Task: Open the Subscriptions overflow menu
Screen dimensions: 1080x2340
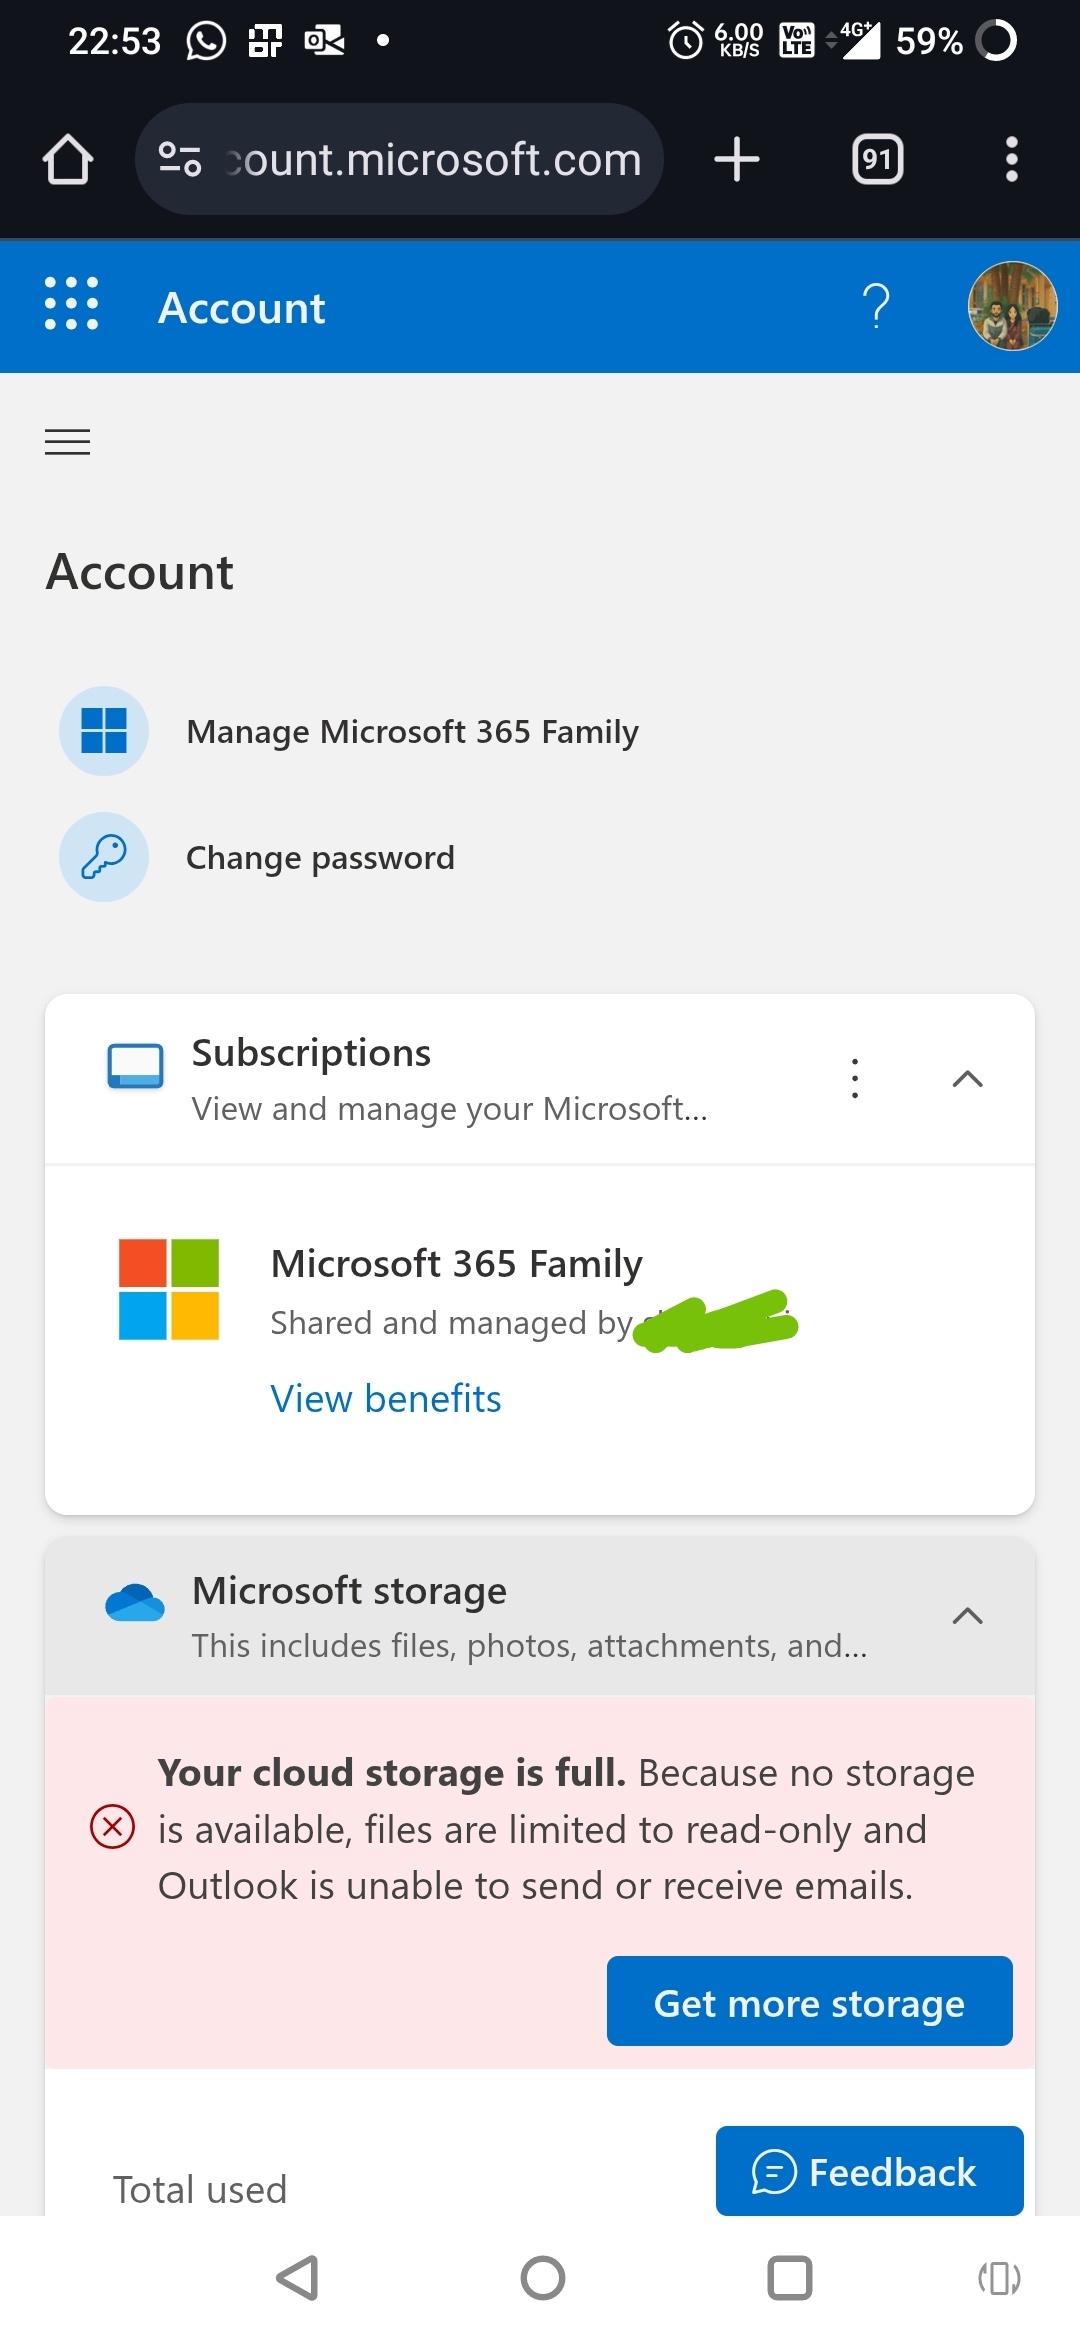Action: (x=855, y=1078)
